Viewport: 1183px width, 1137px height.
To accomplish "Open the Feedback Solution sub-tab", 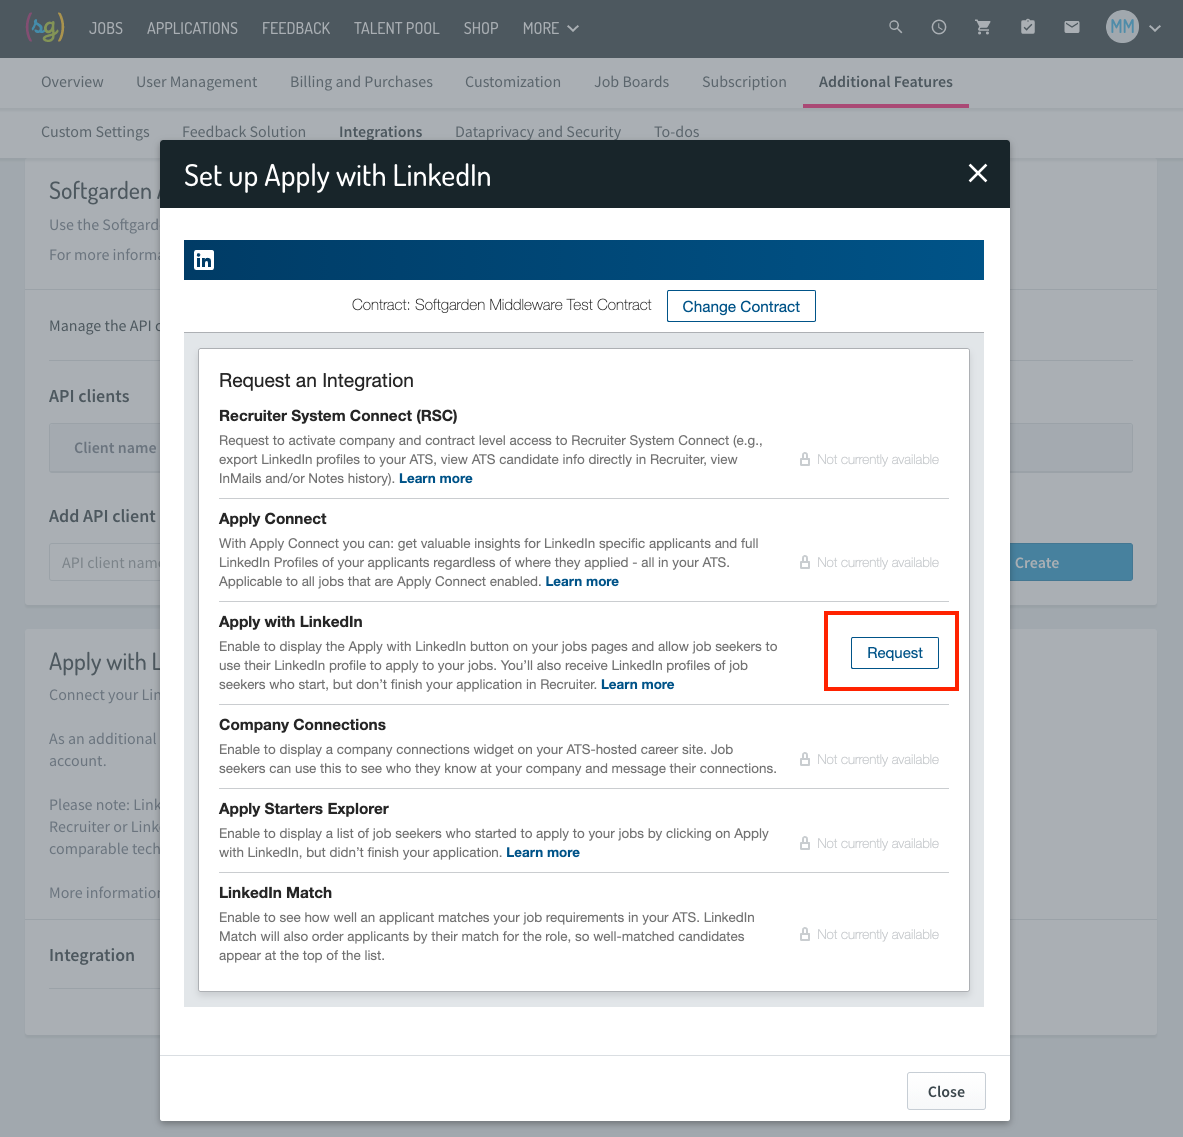I will [x=244, y=131].
